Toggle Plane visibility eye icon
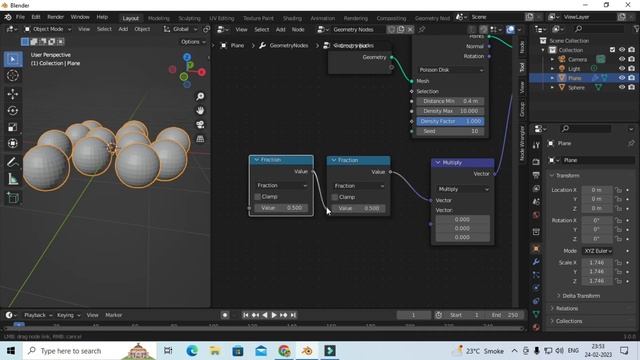The image size is (640, 360). pyautogui.click(x=622, y=78)
